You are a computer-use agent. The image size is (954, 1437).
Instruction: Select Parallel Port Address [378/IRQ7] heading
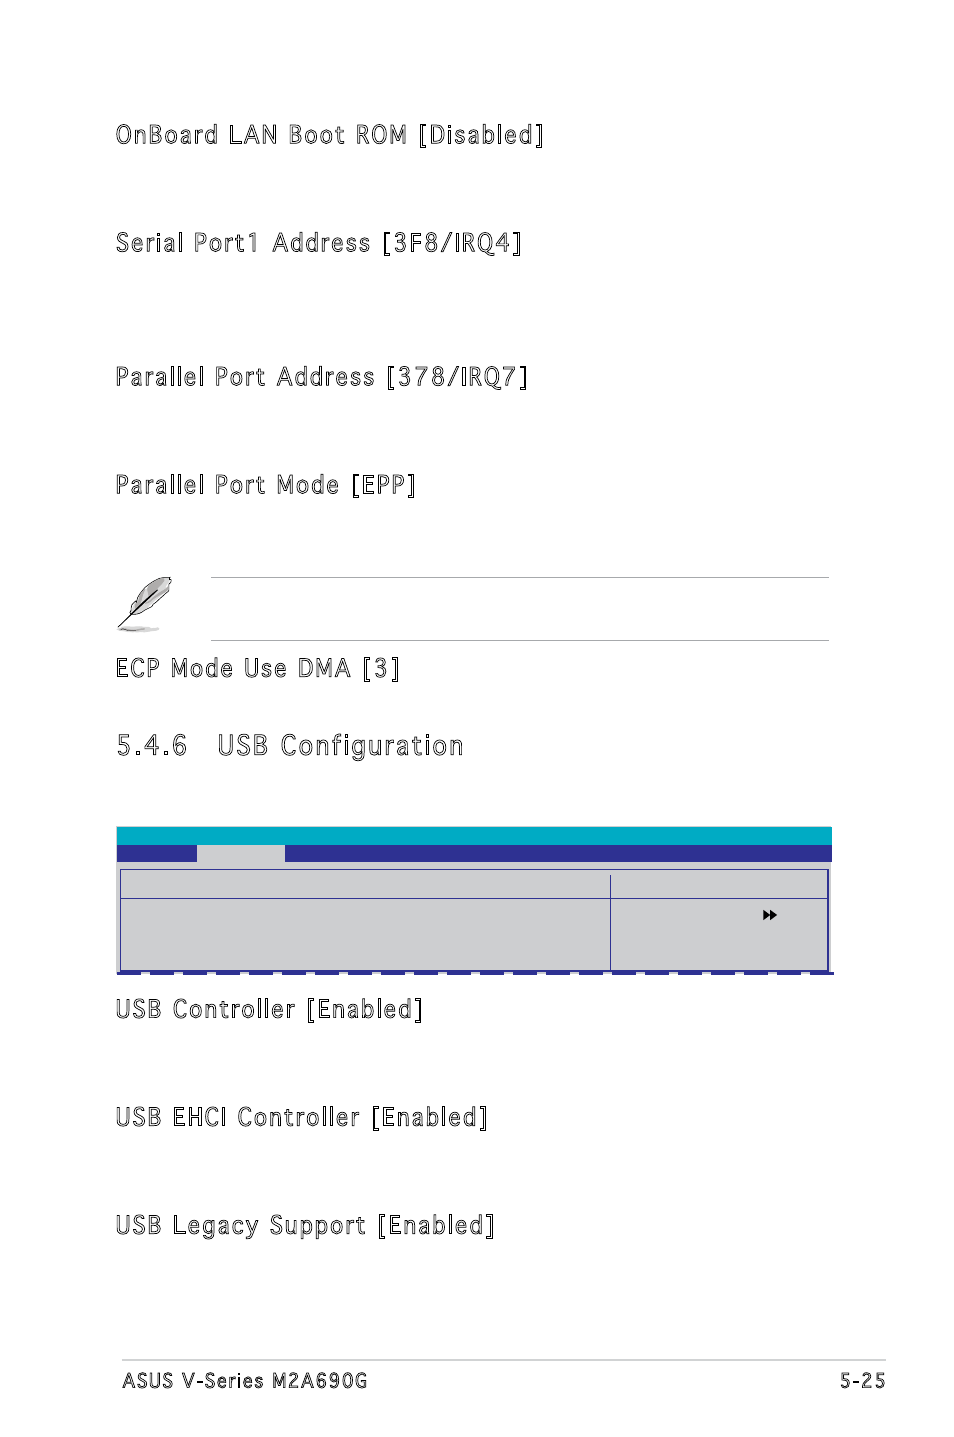coord(322,377)
